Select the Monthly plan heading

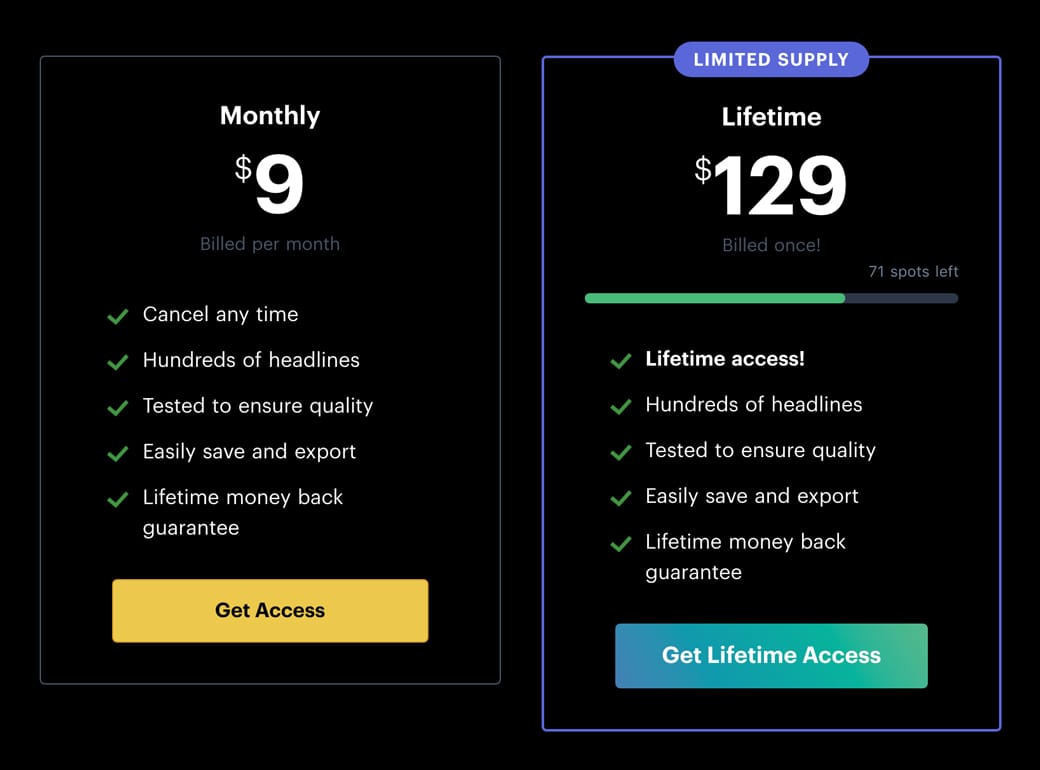(x=270, y=116)
